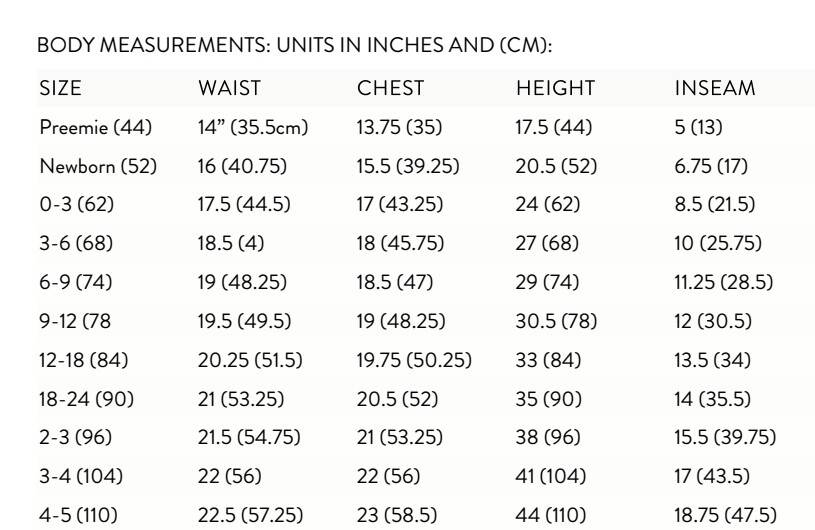Click the CHEST column header

390,88
